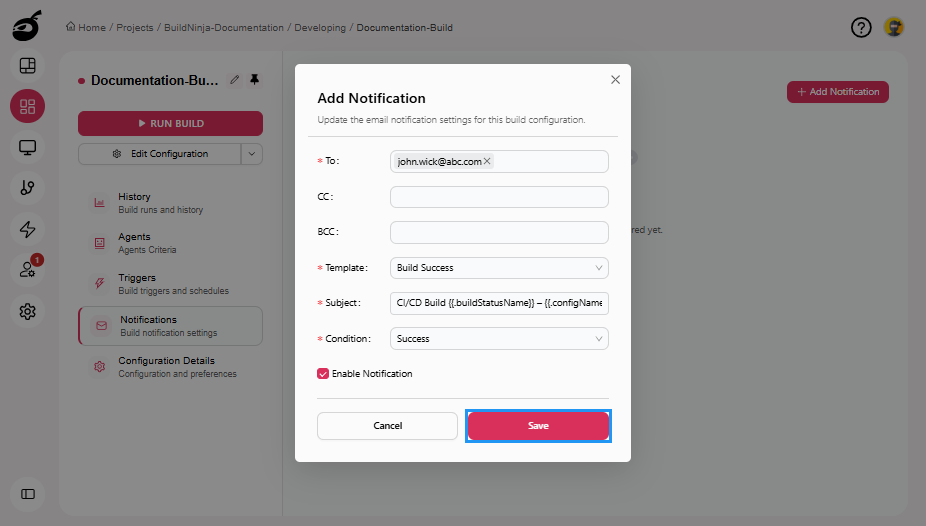Viewport: 926px width, 526px height.
Task: Click the Save button
Action: [538, 426]
